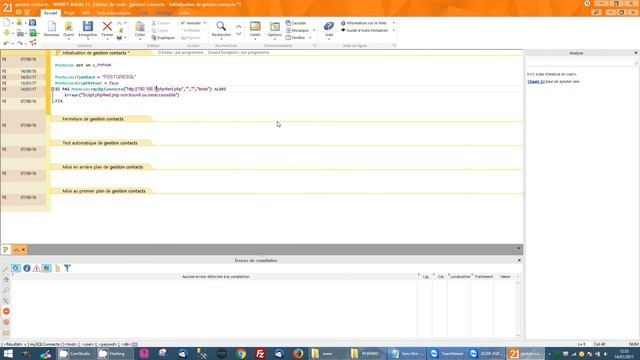The image size is (640, 360).
Task: Toggle the fourth image-like filter icon
Action: pos(47,268)
